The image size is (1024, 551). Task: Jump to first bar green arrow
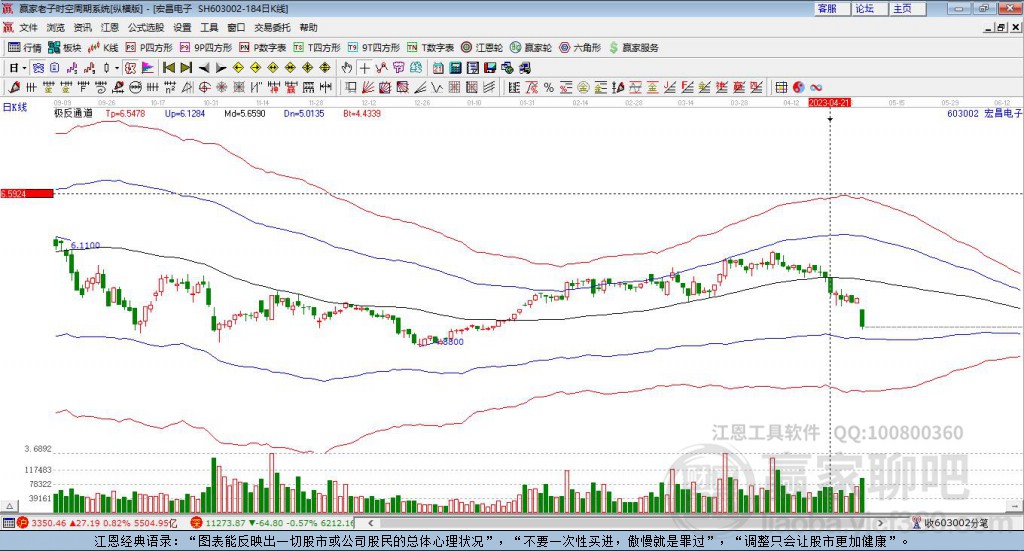coord(168,68)
